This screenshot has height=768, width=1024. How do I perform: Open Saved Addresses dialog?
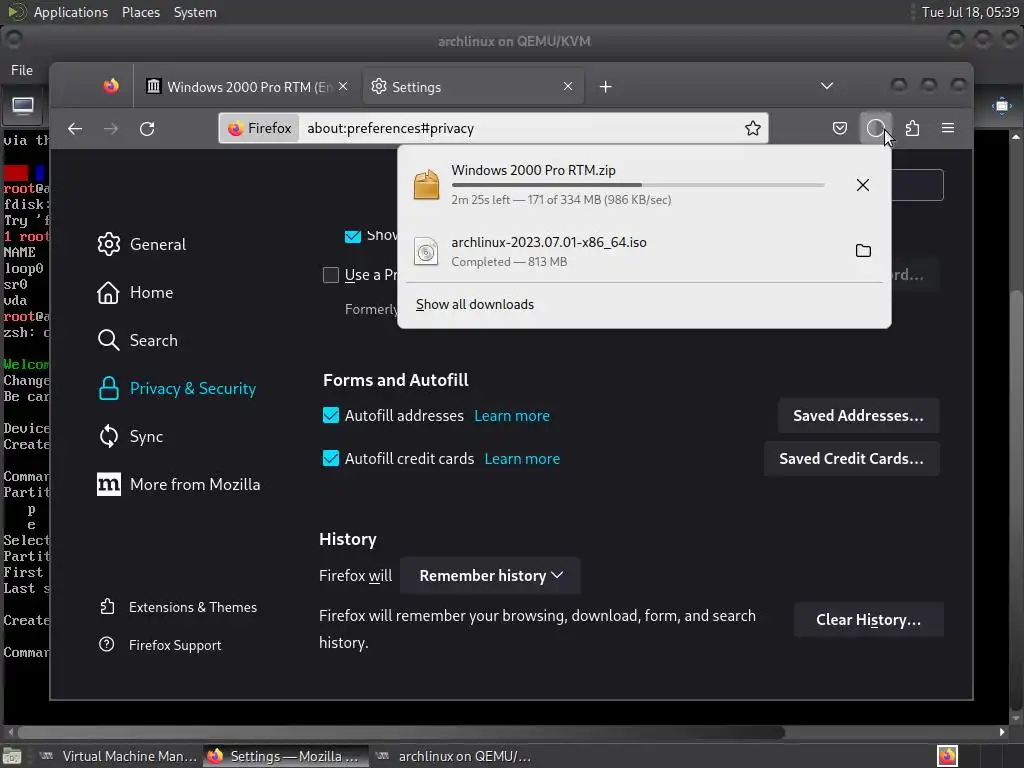858,415
